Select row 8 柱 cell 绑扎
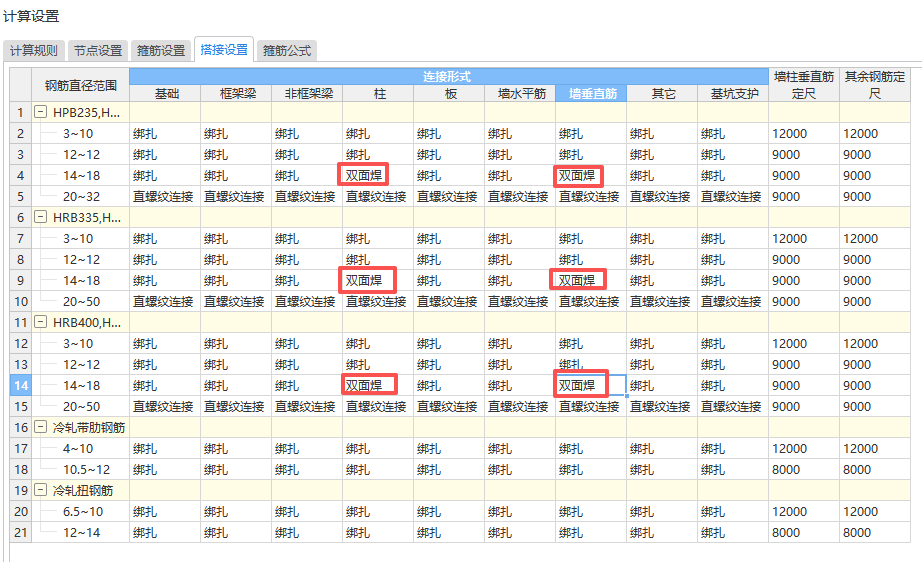The image size is (922, 562). pos(379,259)
